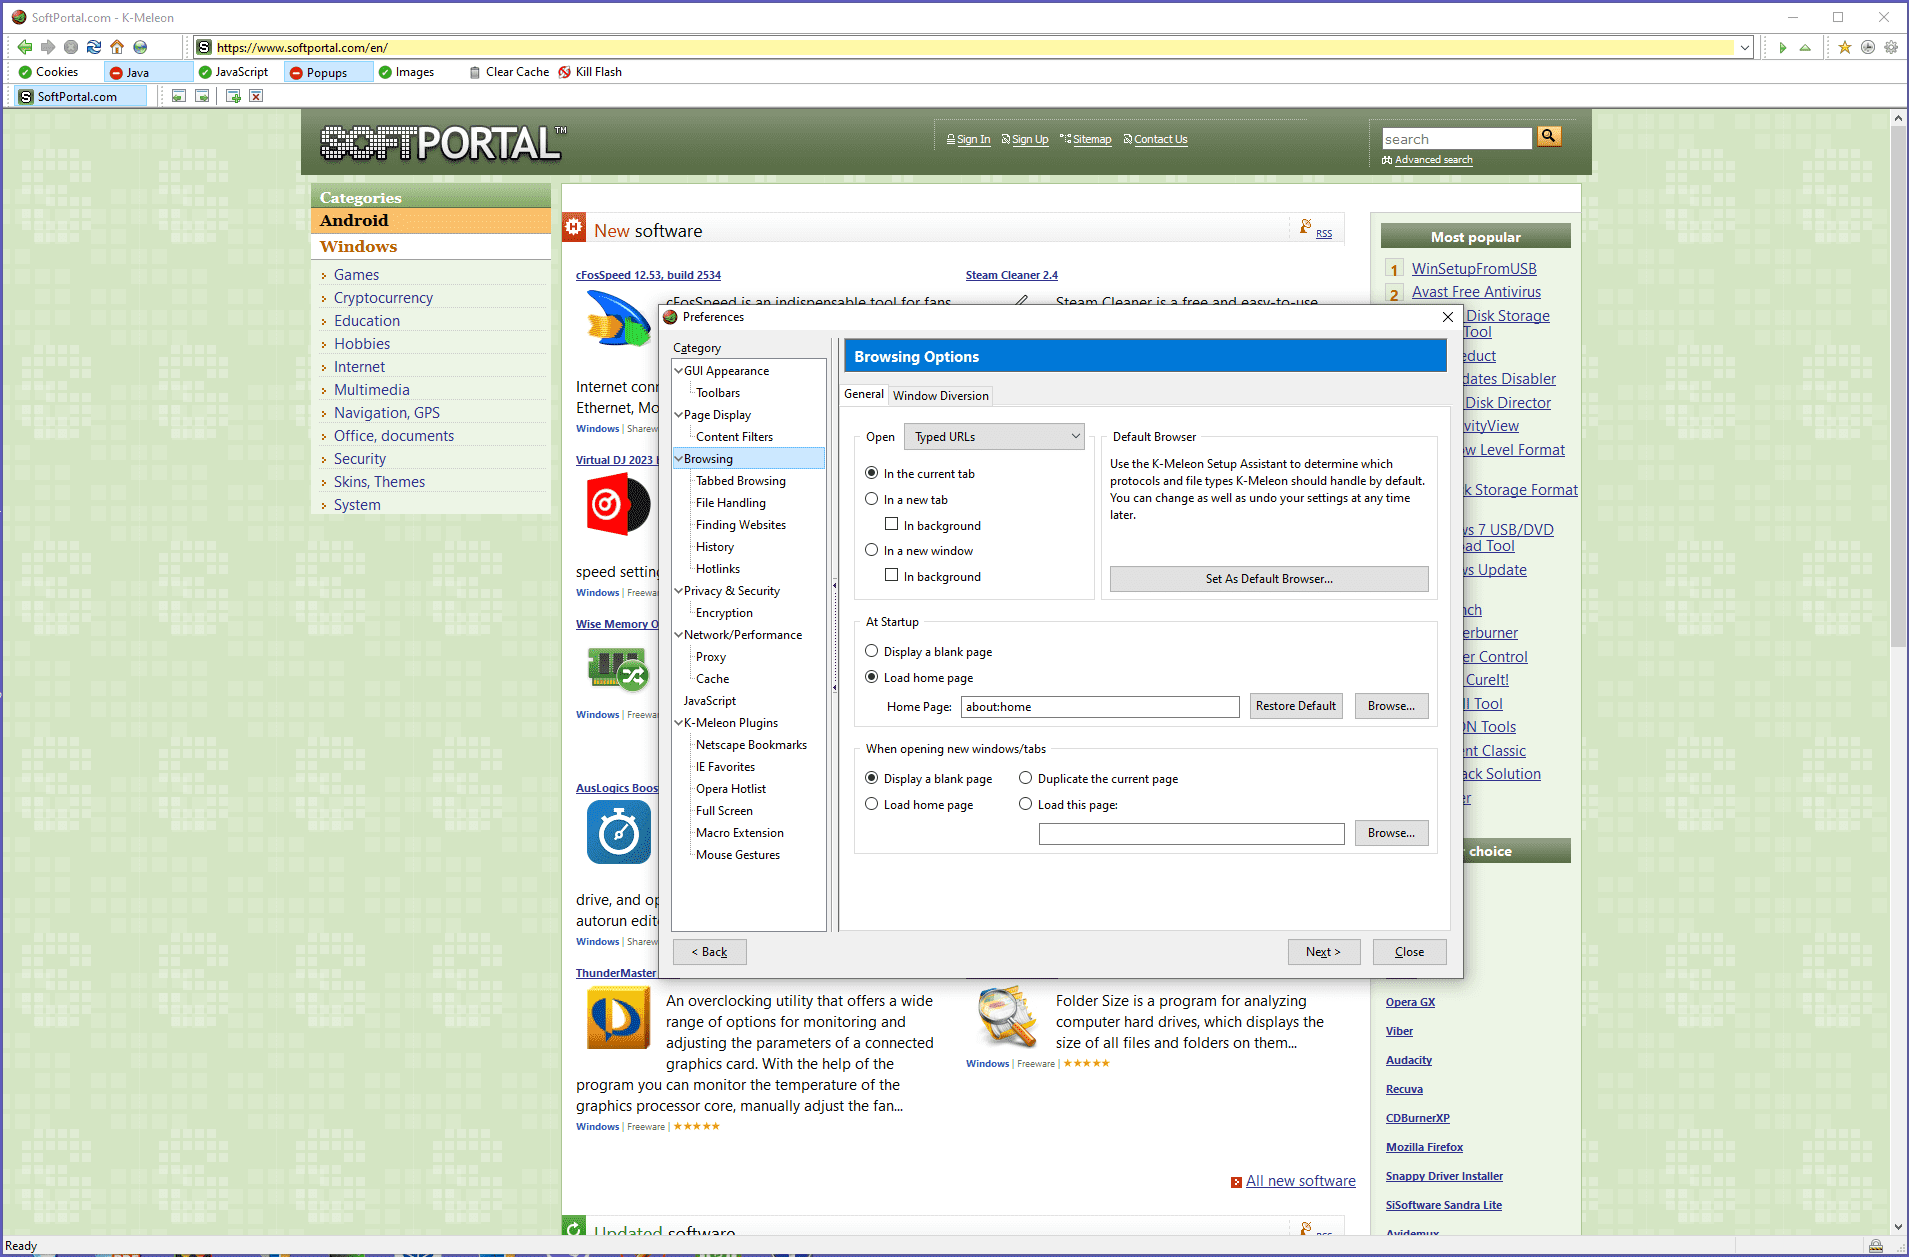Screen dimensions: 1909x1257
Task: Click the ThunderMaster program icon
Action: [x=619, y=1017]
